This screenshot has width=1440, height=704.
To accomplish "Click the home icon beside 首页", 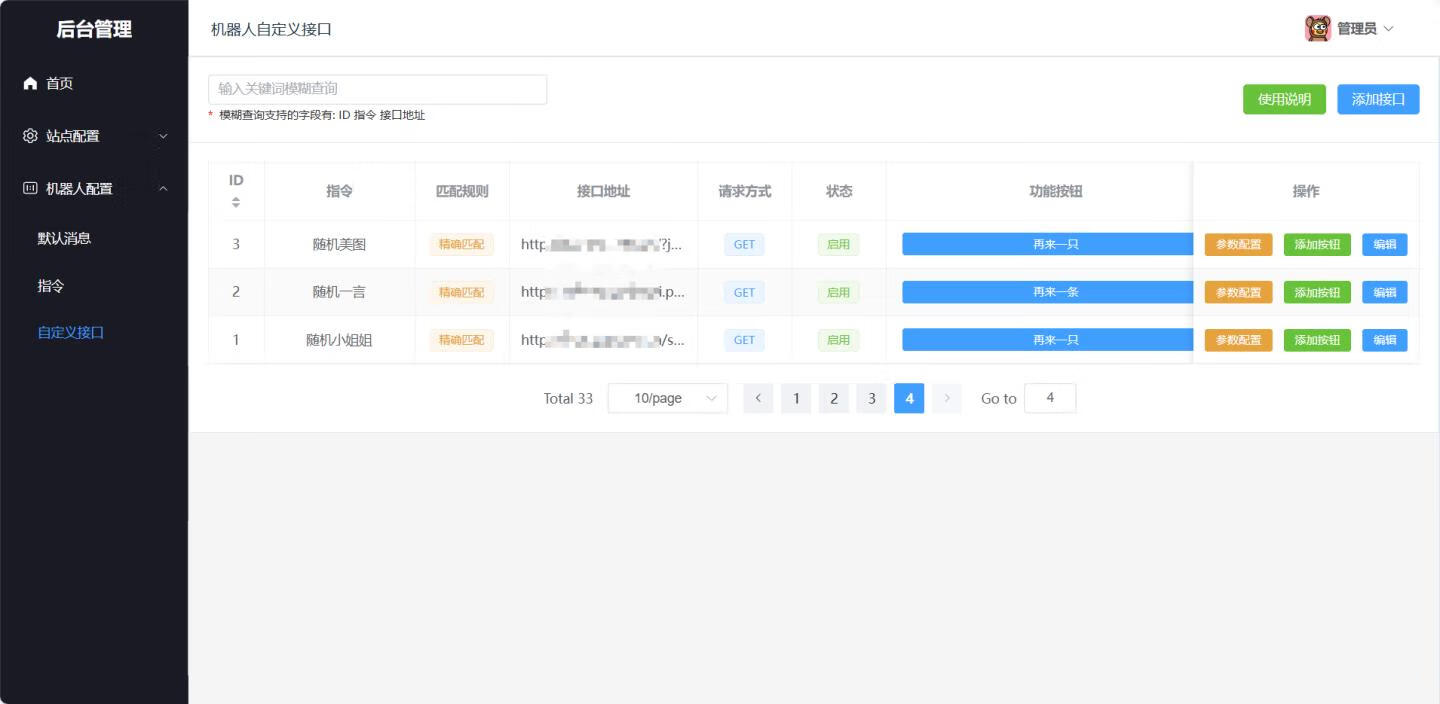I will [30, 83].
